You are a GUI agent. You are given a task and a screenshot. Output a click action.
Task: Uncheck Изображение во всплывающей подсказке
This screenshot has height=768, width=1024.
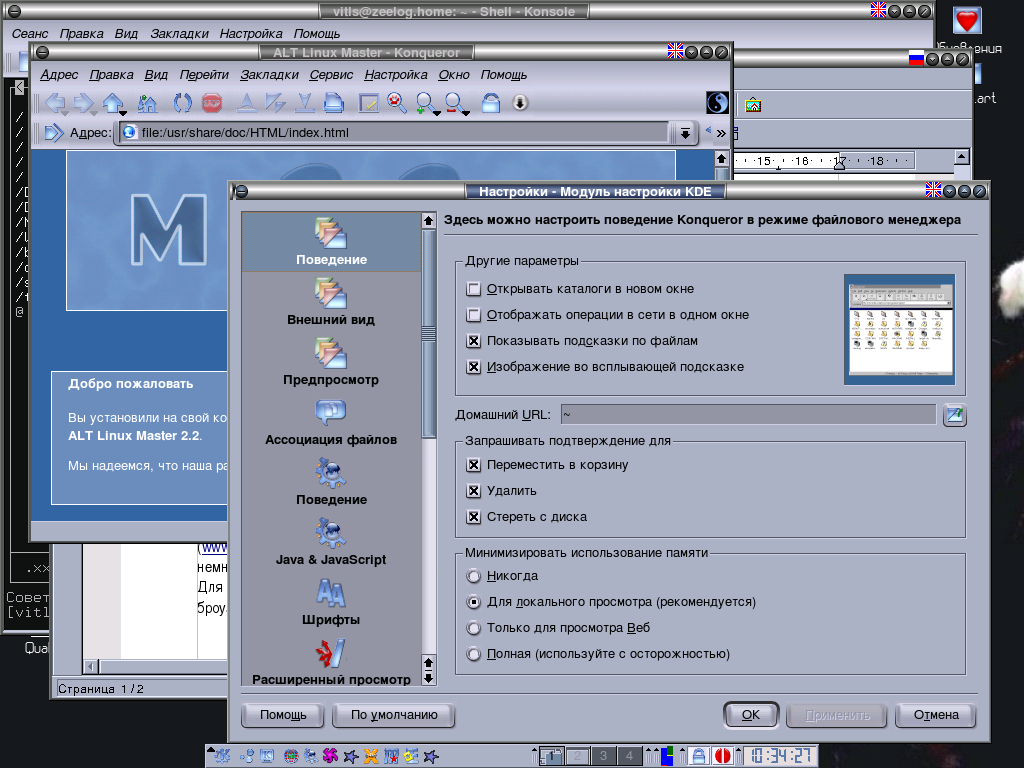(x=473, y=367)
